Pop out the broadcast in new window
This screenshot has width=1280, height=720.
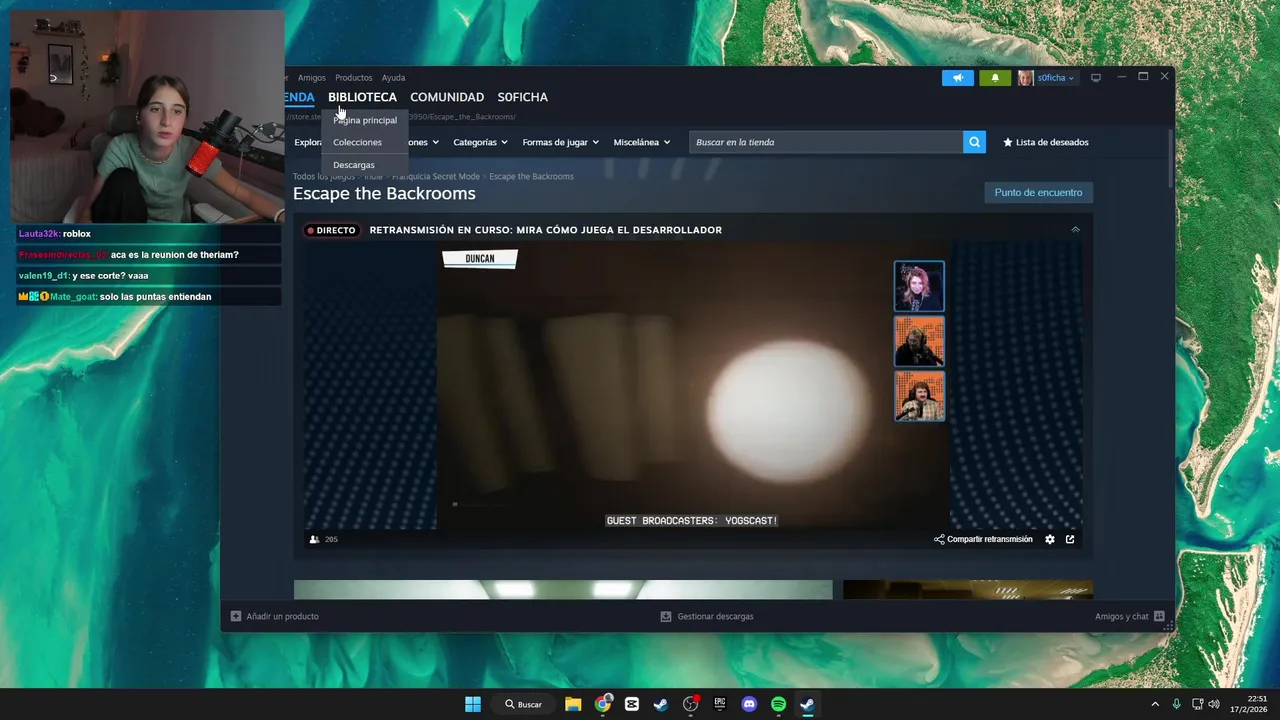click(x=1070, y=539)
